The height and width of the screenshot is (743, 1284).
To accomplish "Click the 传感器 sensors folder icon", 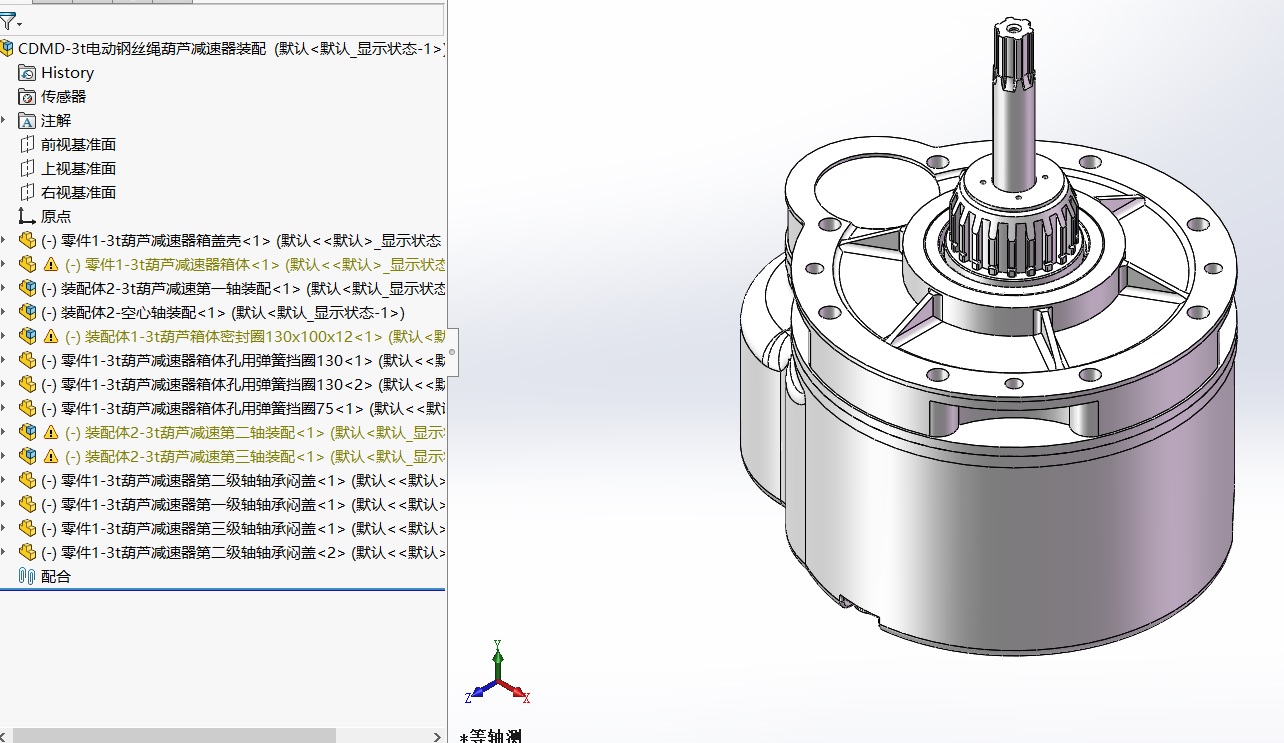I will pos(27,96).
